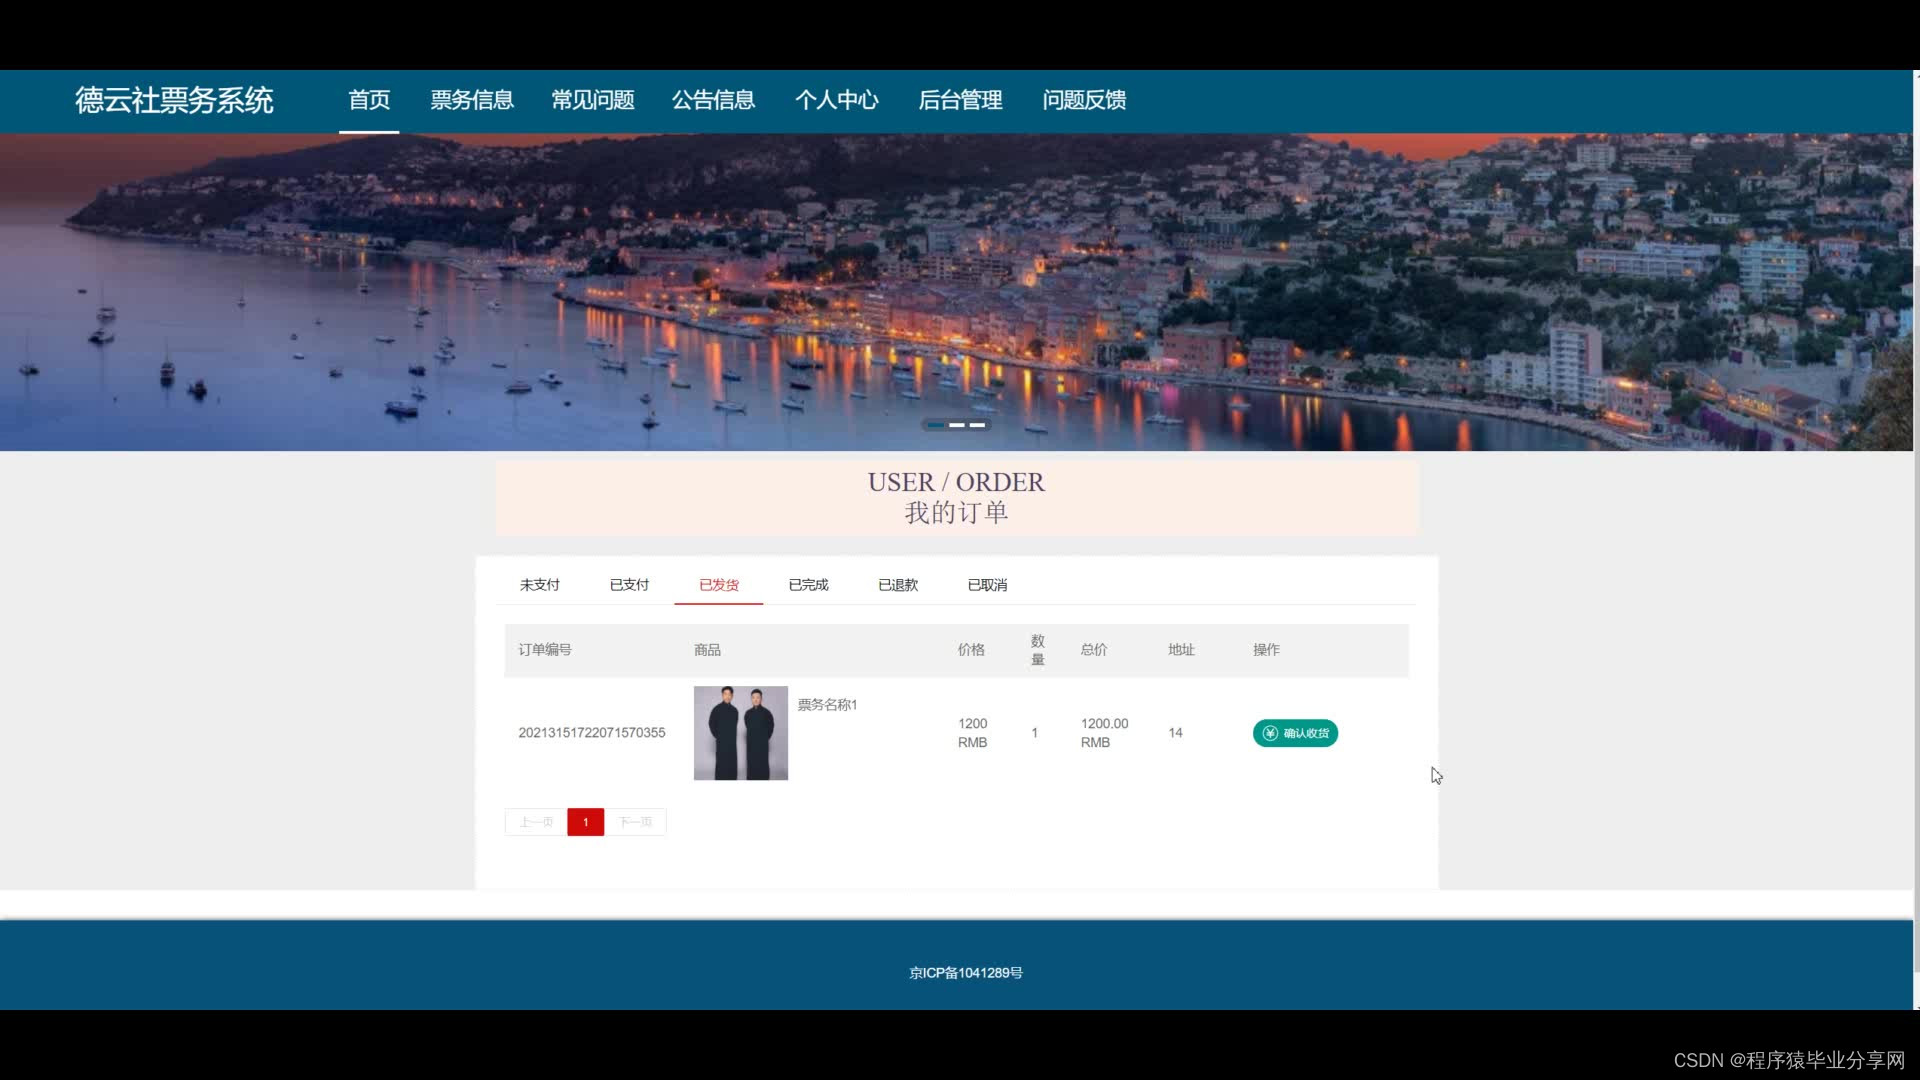Screen dimensions: 1920x1080
Task: Open the 已支付 orders tab
Action: pyautogui.click(x=629, y=585)
